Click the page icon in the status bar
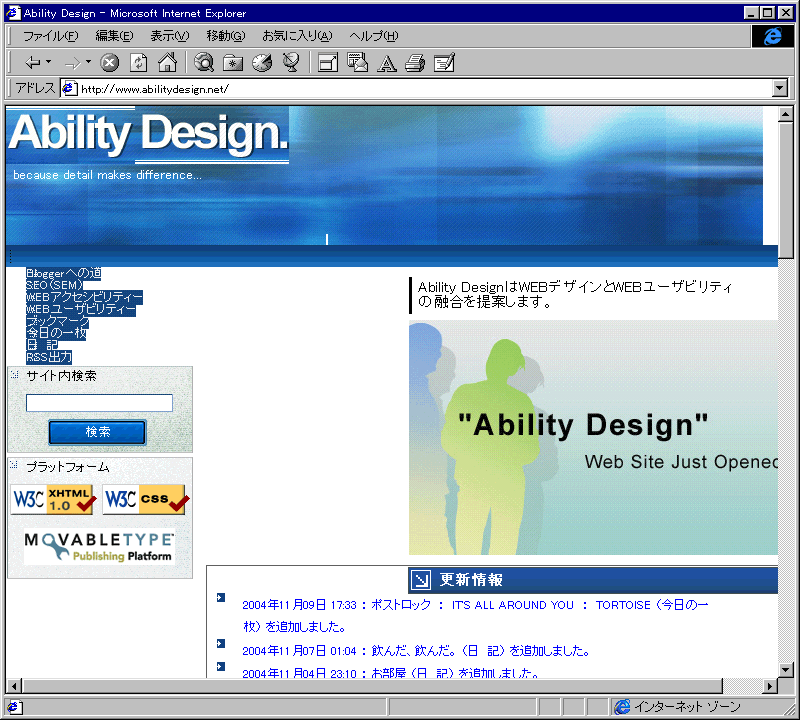The width and height of the screenshot is (800, 720). point(13,707)
